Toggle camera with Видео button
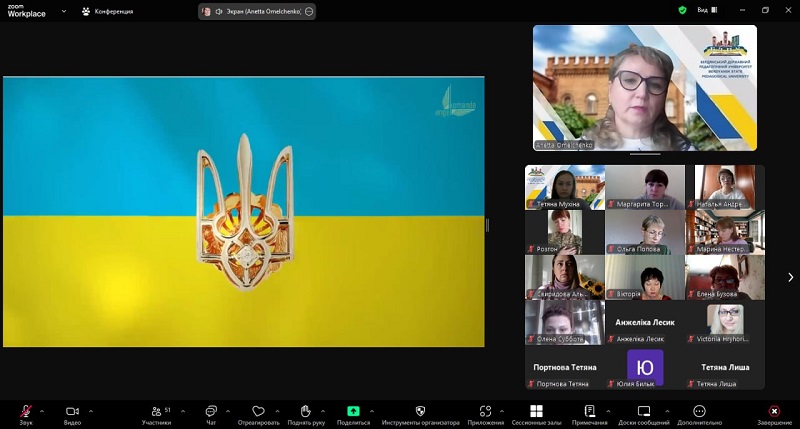The image size is (800, 429). (72, 415)
